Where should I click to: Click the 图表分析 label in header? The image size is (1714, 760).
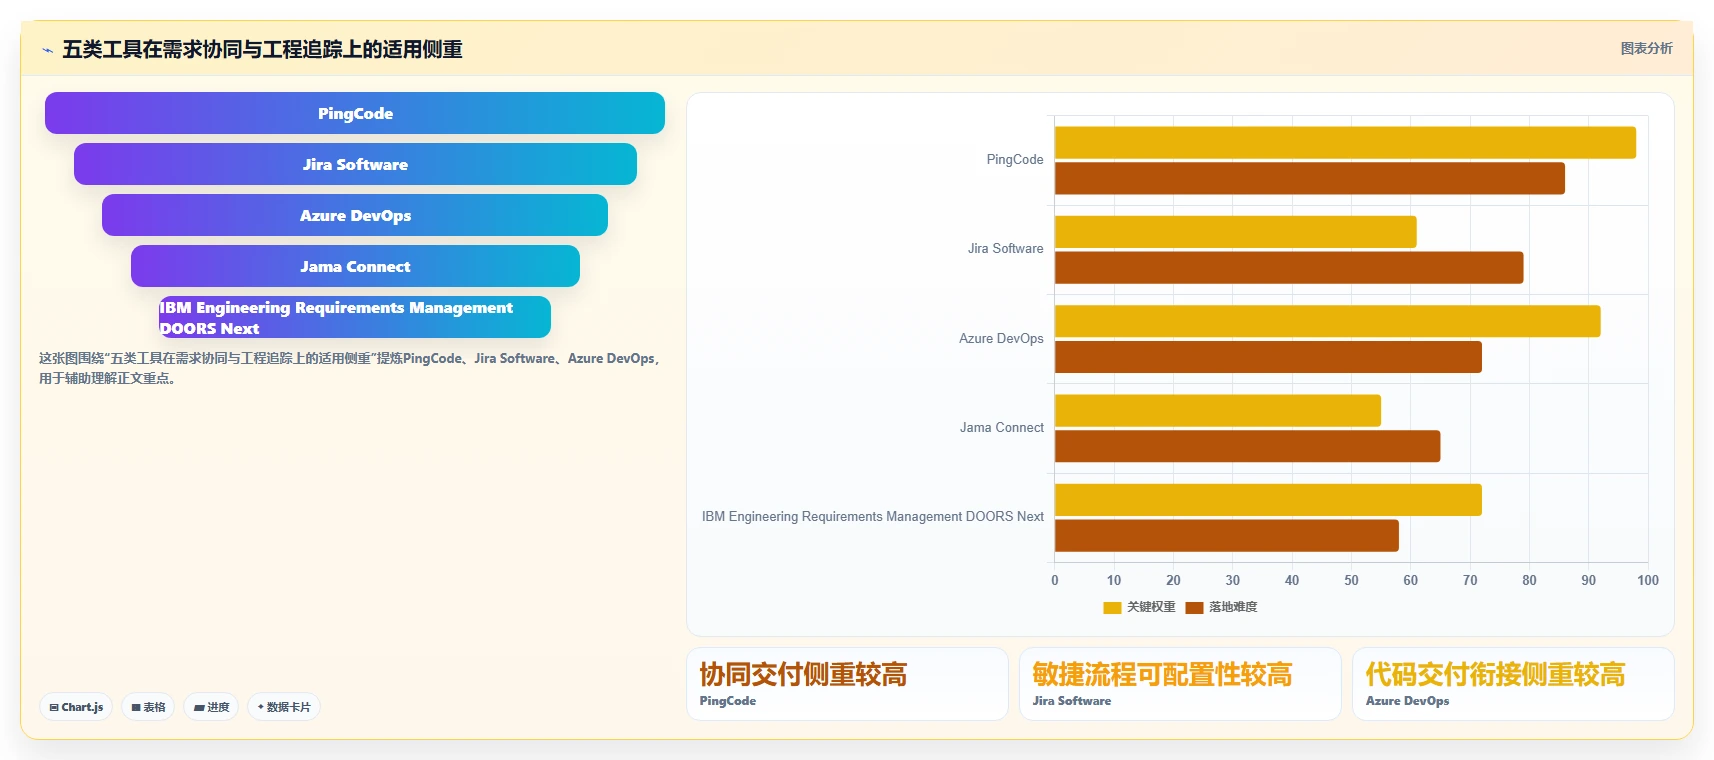point(1646,48)
